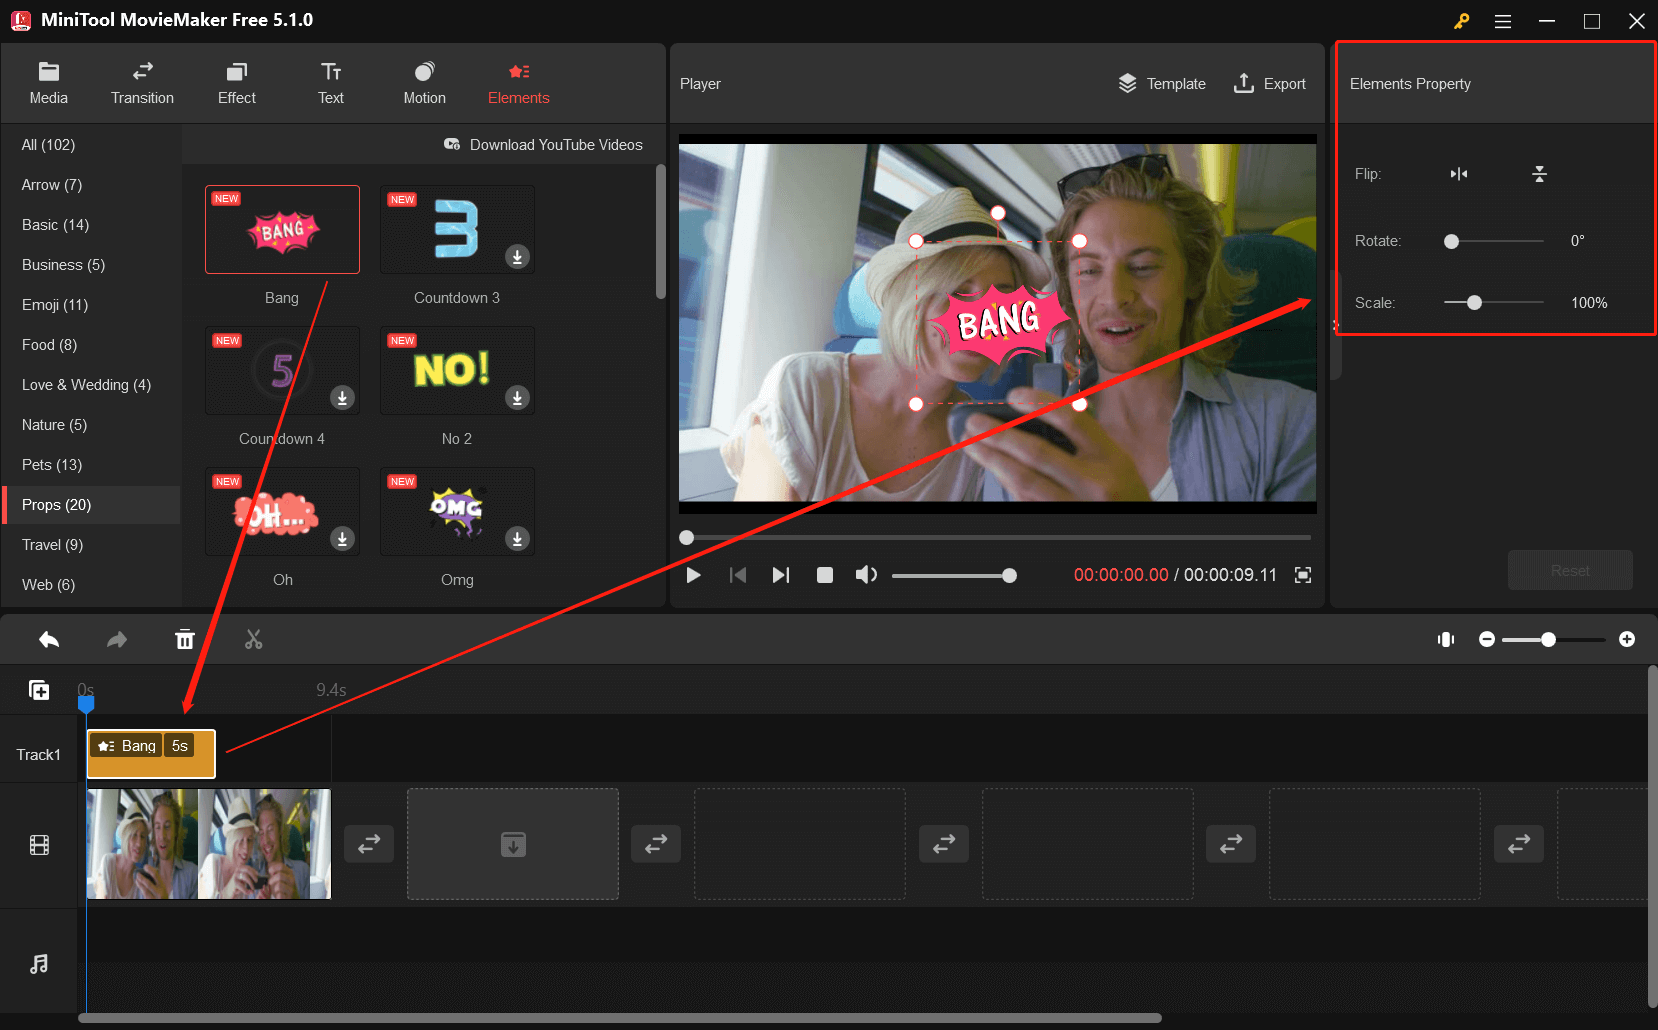
Task: Click the key activation icon
Action: (x=1461, y=21)
